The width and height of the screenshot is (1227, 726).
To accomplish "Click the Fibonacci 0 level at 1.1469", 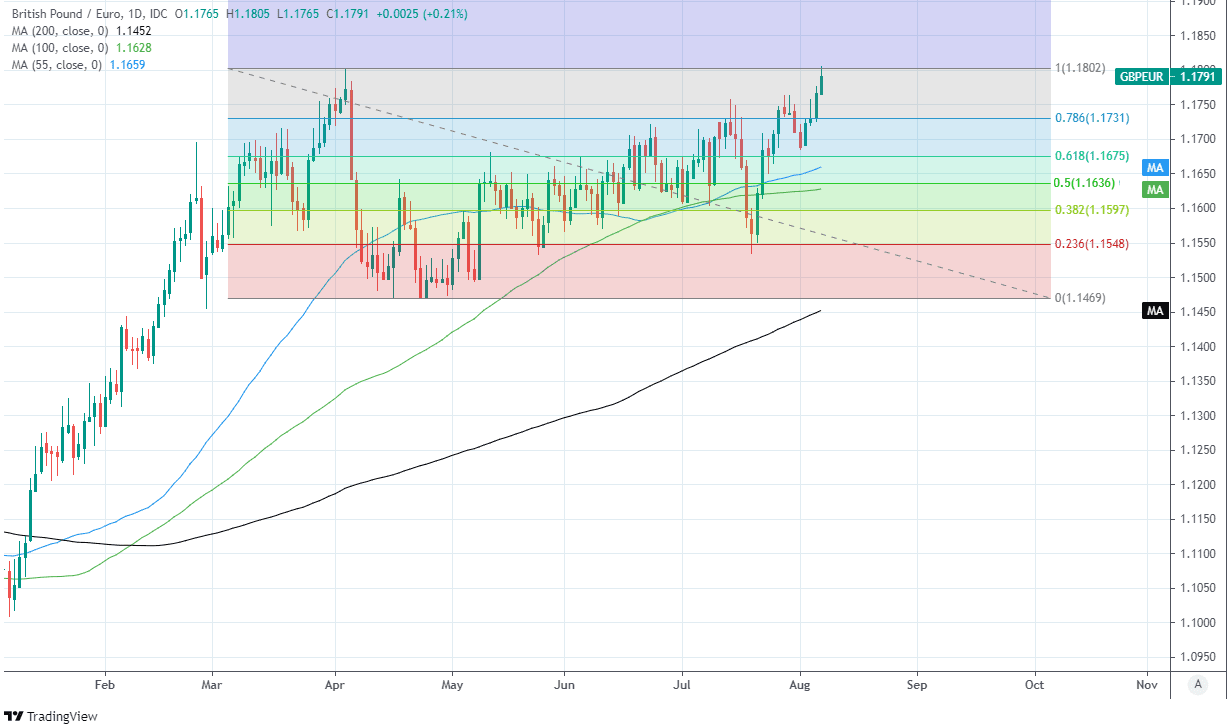I will pyautogui.click(x=1080, y=298).
